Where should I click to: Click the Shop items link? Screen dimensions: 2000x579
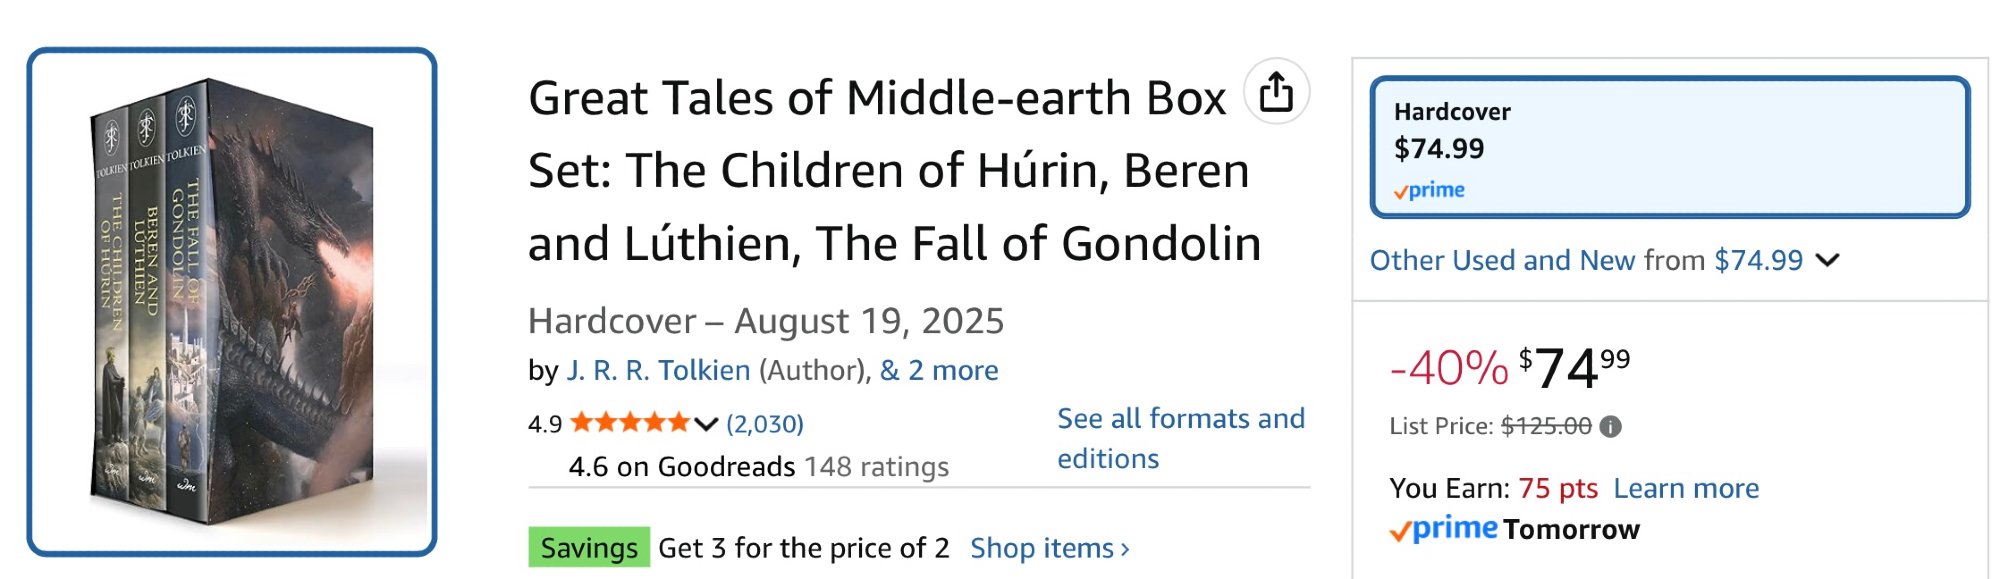1049,548
